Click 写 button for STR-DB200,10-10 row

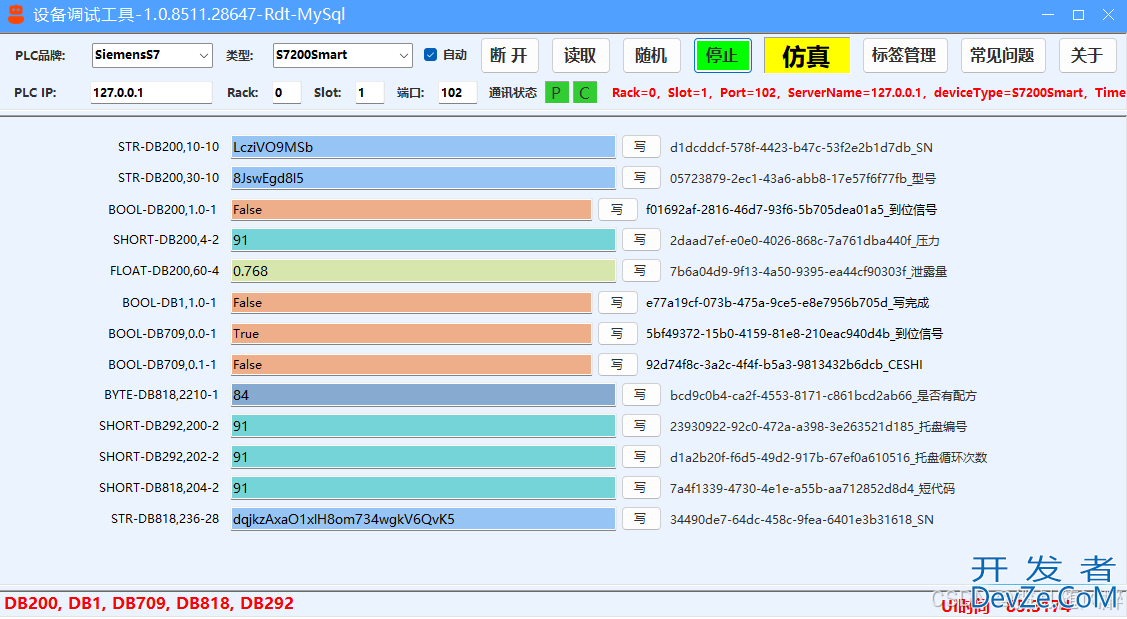[641, 147]
